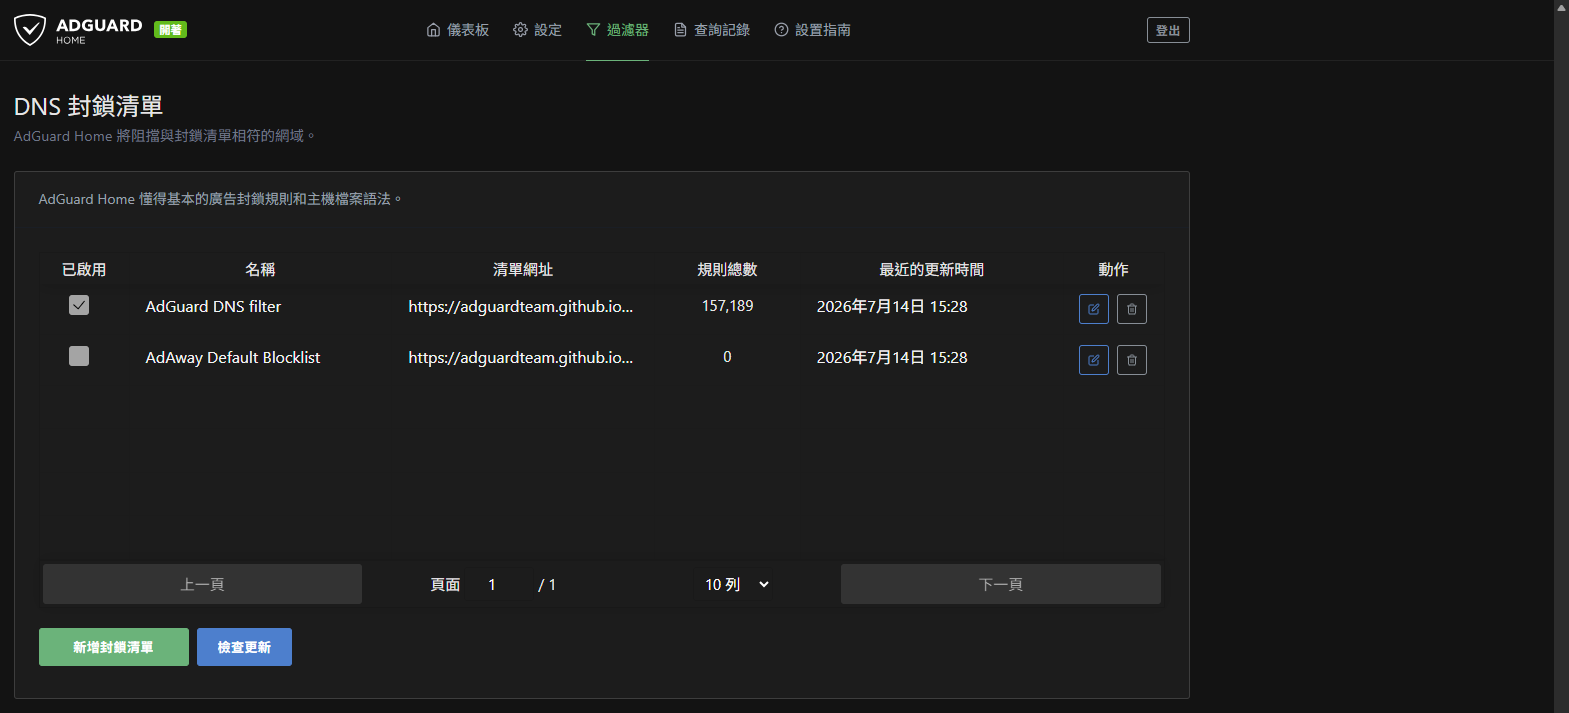Click the rule count 157,189

pyautogui.click(x=728, y=306)
